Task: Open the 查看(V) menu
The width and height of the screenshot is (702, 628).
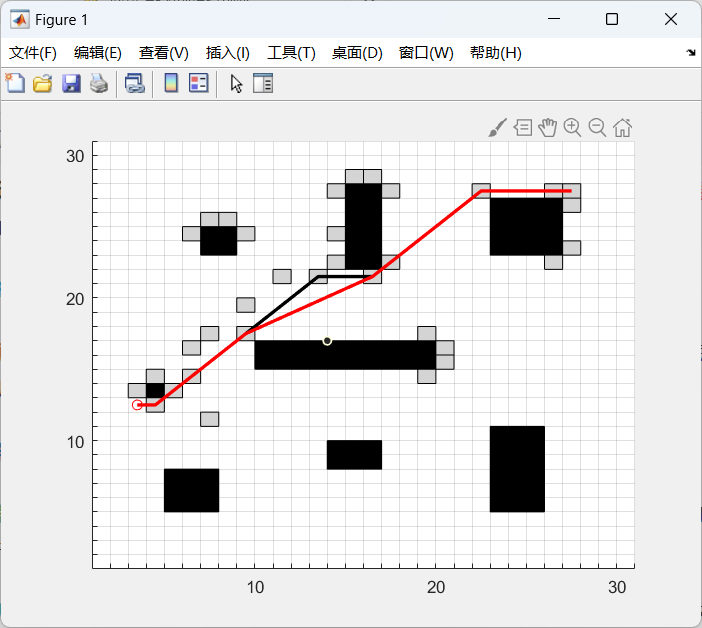Action: [x=163, y=53]
